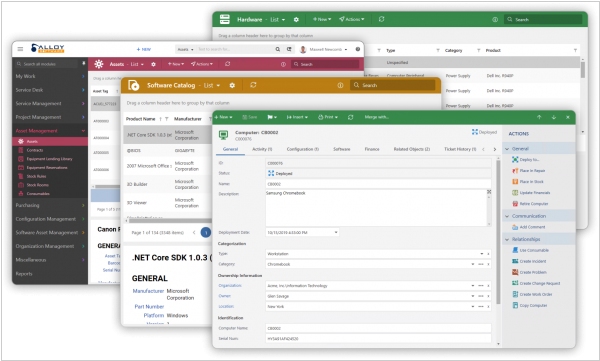Open Actions dropdown in Hardware toolbar
This screenshot has height=361, width=600.
pyautogui.click(x=352, y=19)
